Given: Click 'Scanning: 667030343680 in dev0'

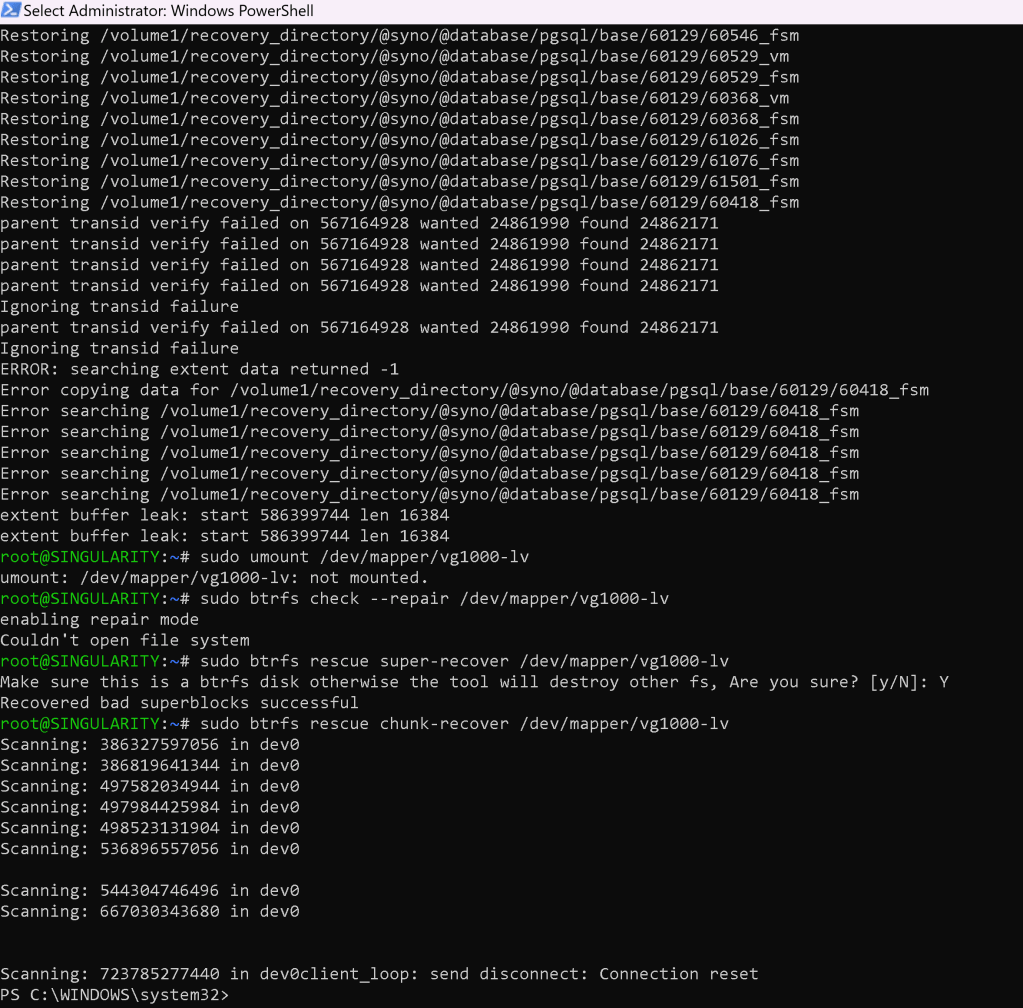Looking at the screenshot, I should 149,912.
